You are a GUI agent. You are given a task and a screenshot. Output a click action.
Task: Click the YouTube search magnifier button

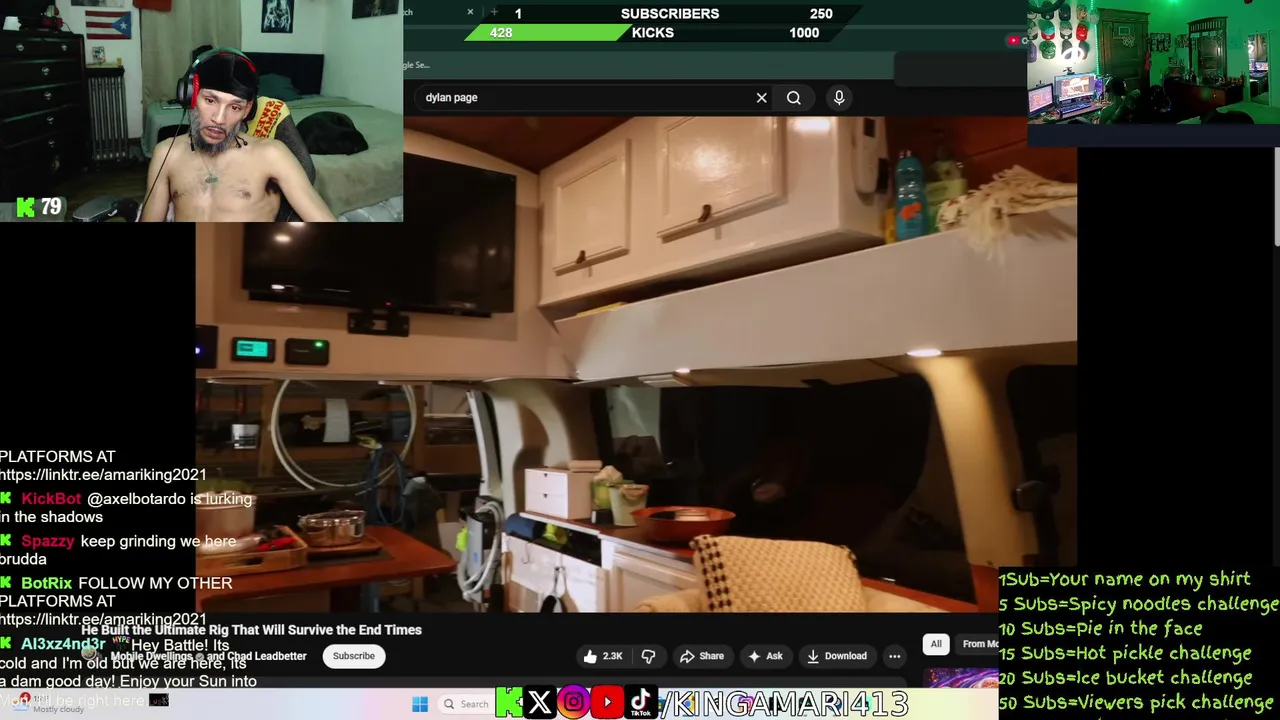[794, 98]
